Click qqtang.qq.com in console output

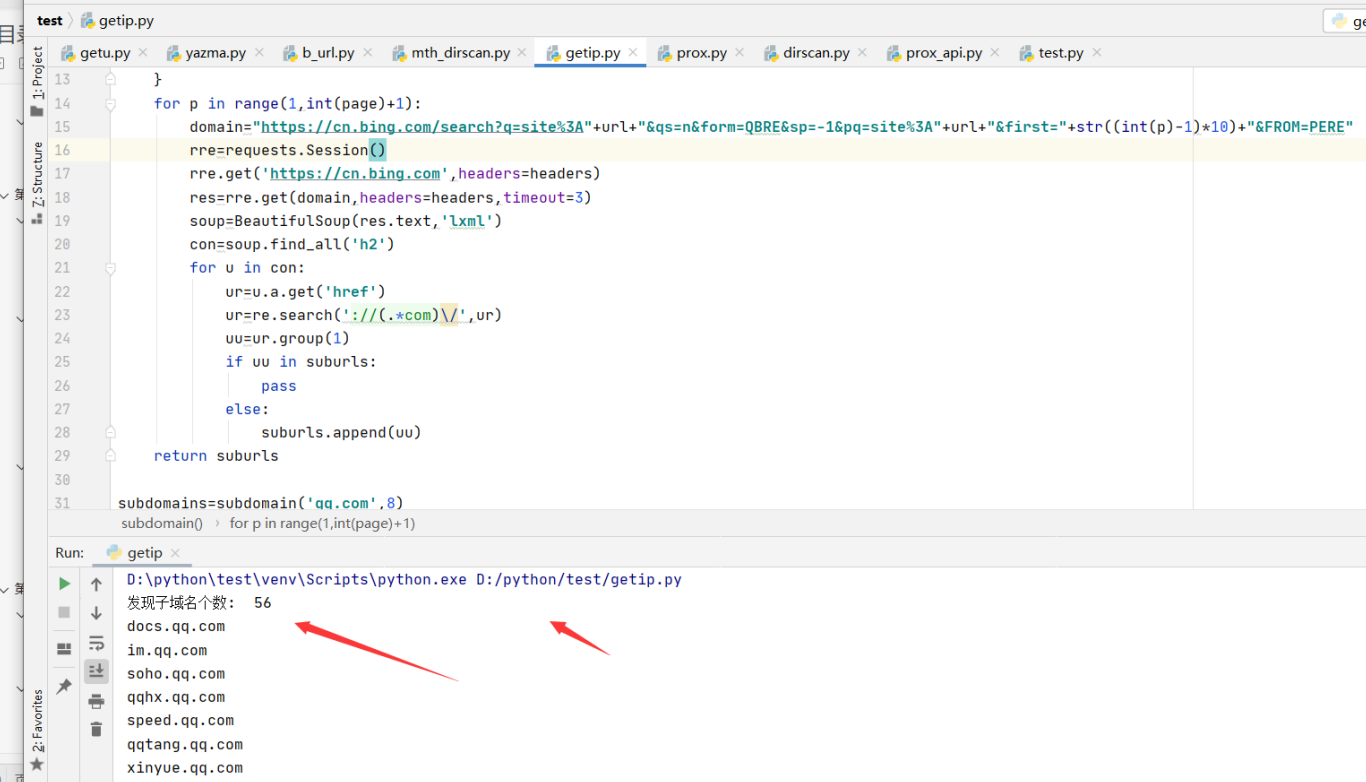coord(185,745)
